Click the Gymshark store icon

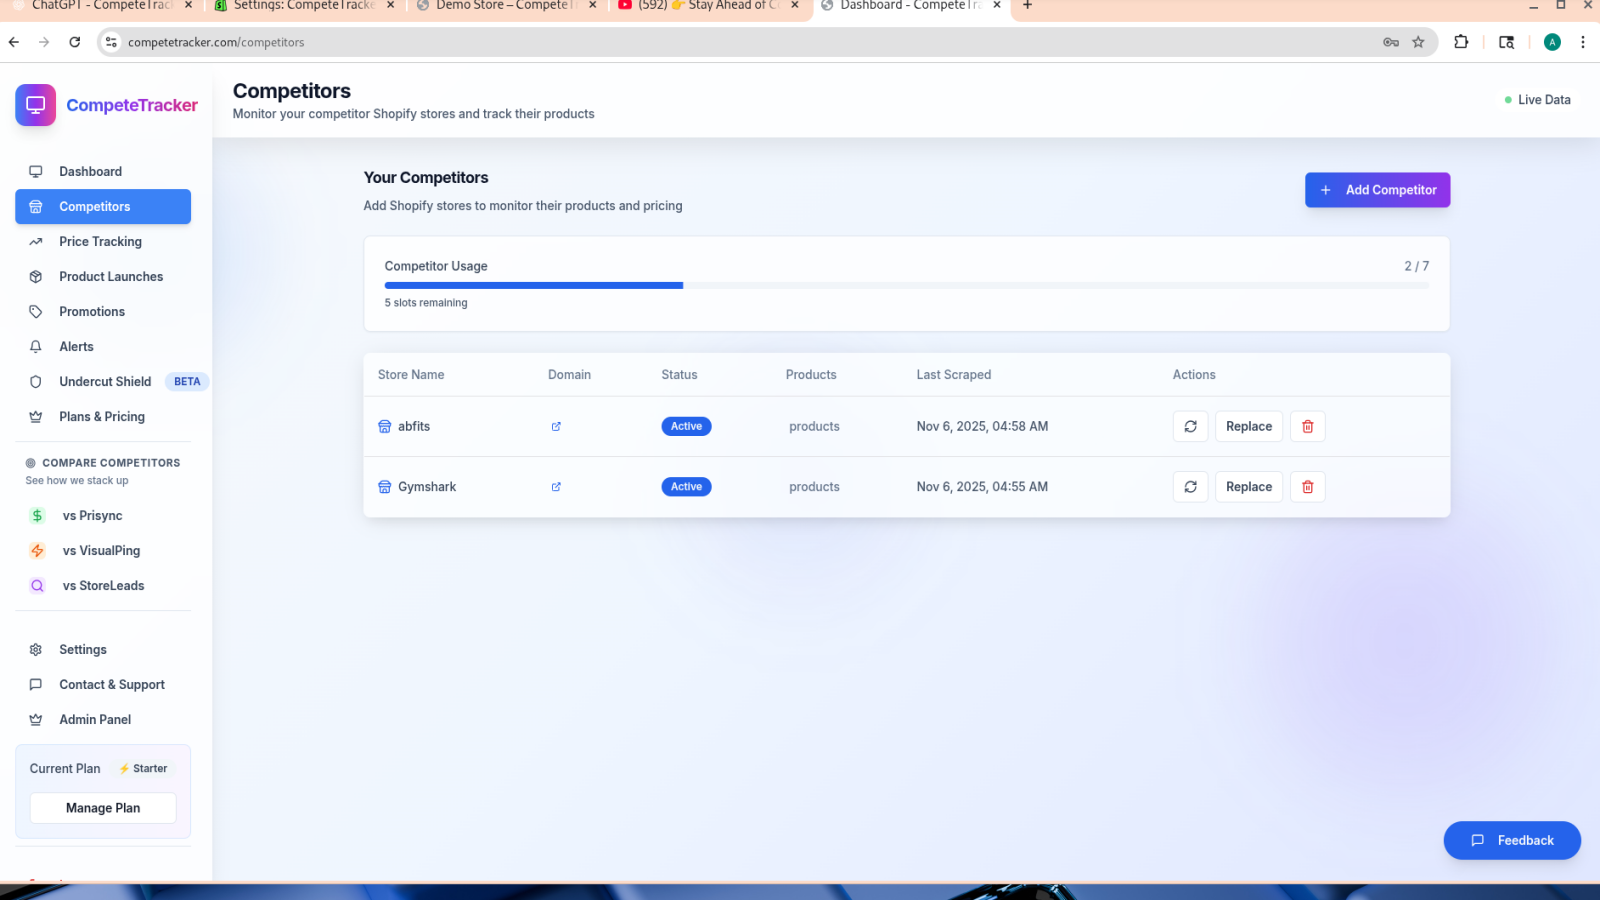[x=384, y=487]
